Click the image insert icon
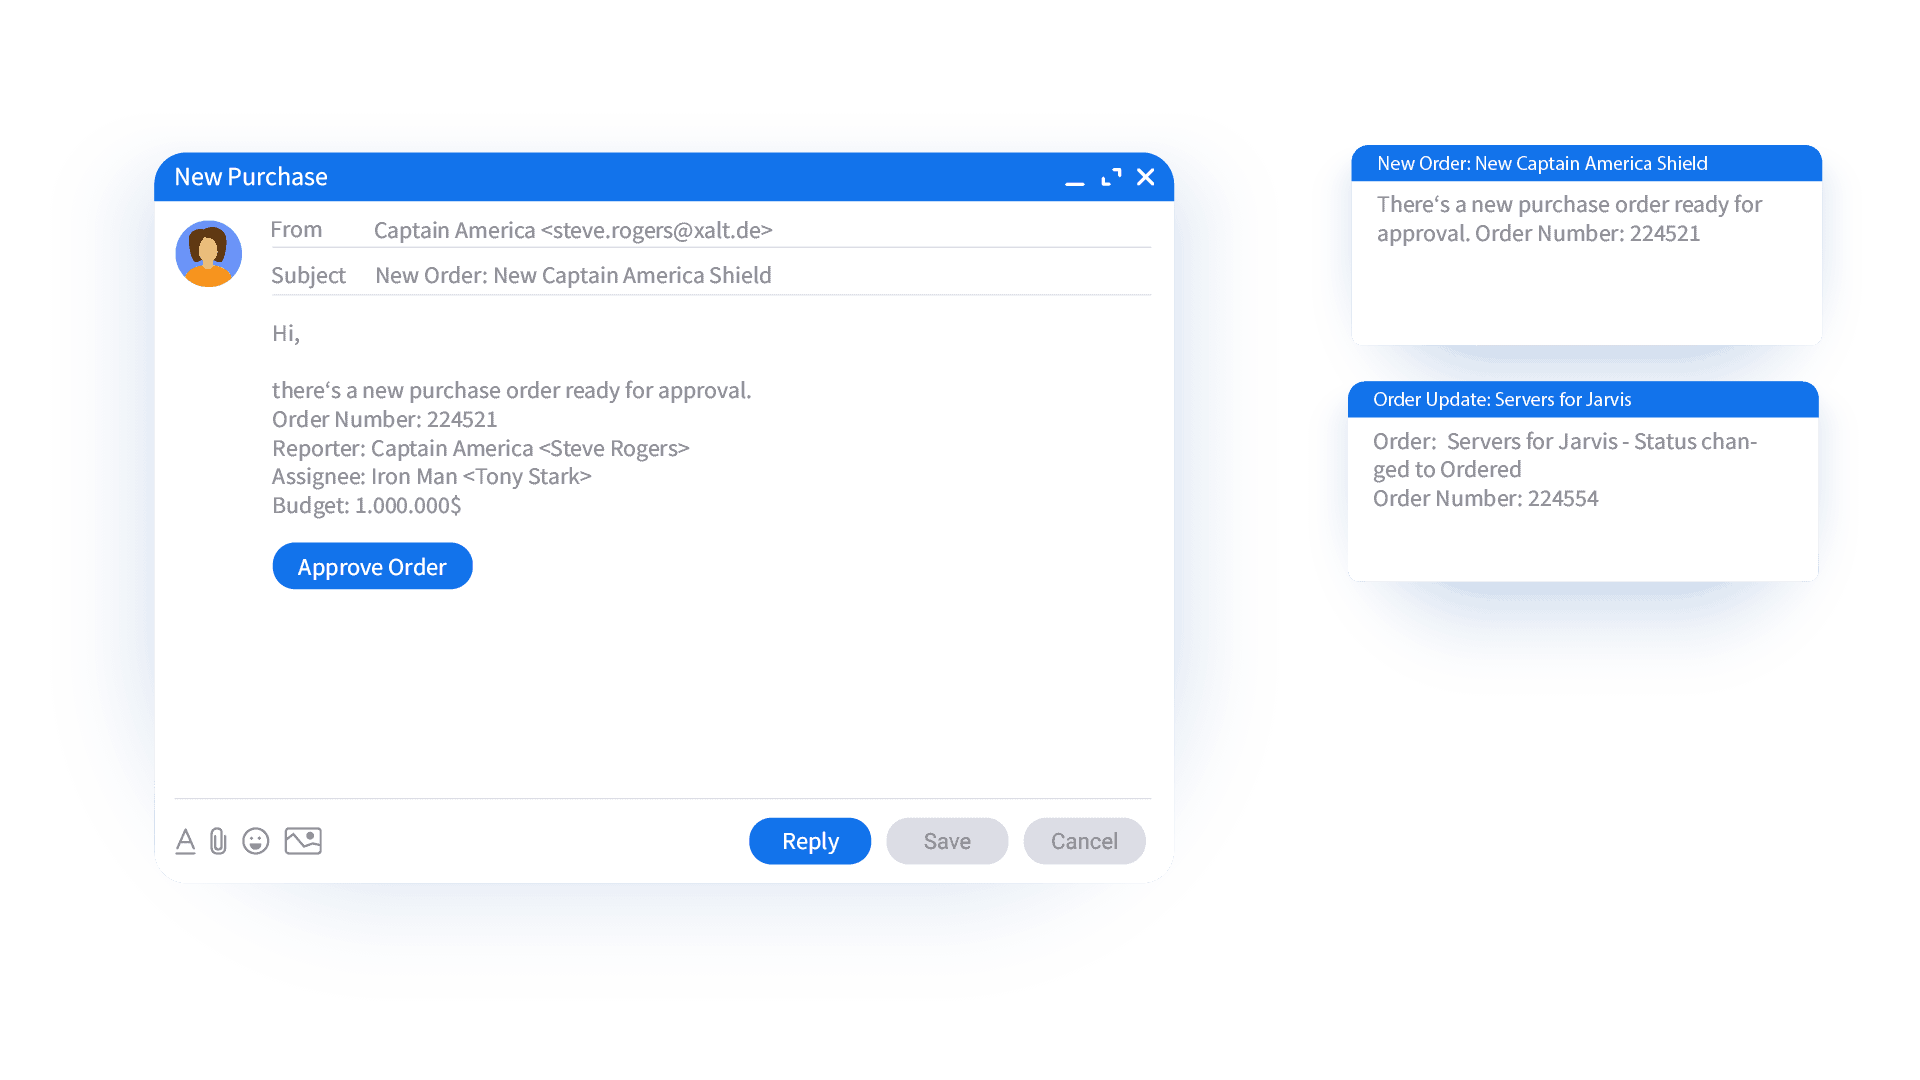This screenshot has height=1080, width=1920. 305,841
